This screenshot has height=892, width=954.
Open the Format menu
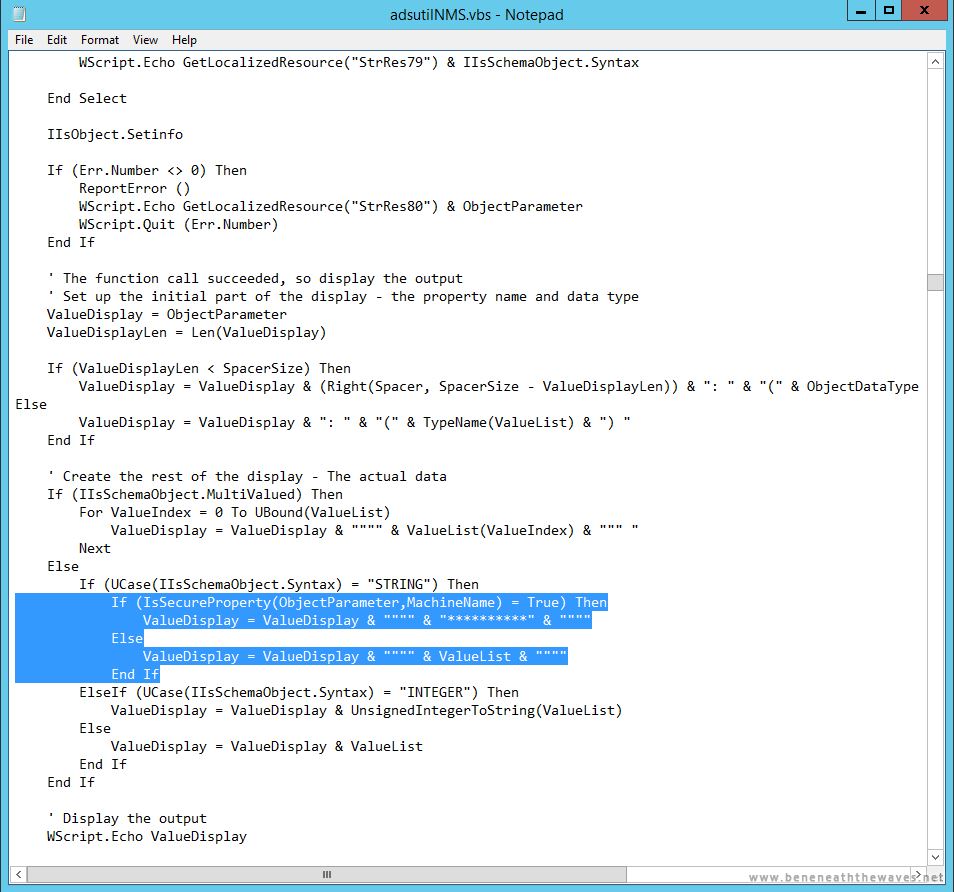[x=100, y=40]
